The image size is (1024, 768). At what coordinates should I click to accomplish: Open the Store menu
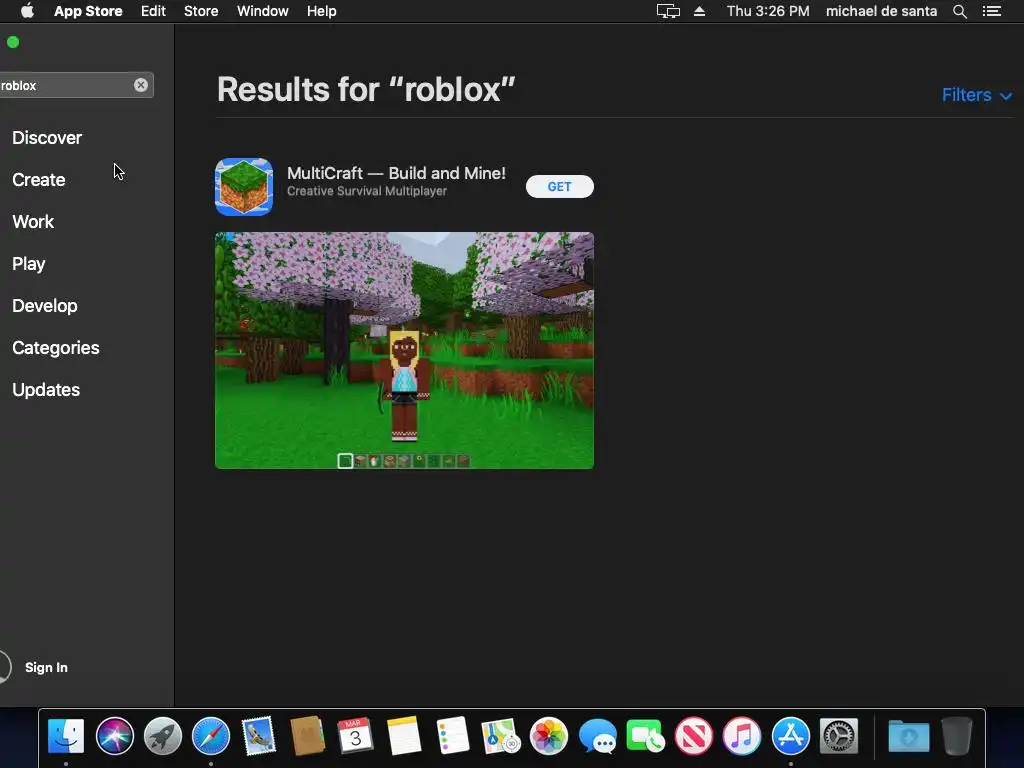pos(201,11)
